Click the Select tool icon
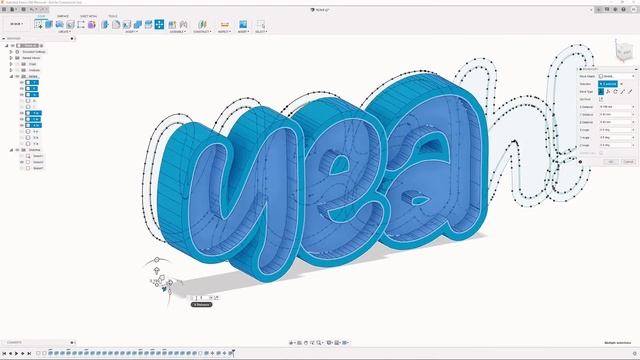This screenshot has height=360, width=640. (260, 24)
